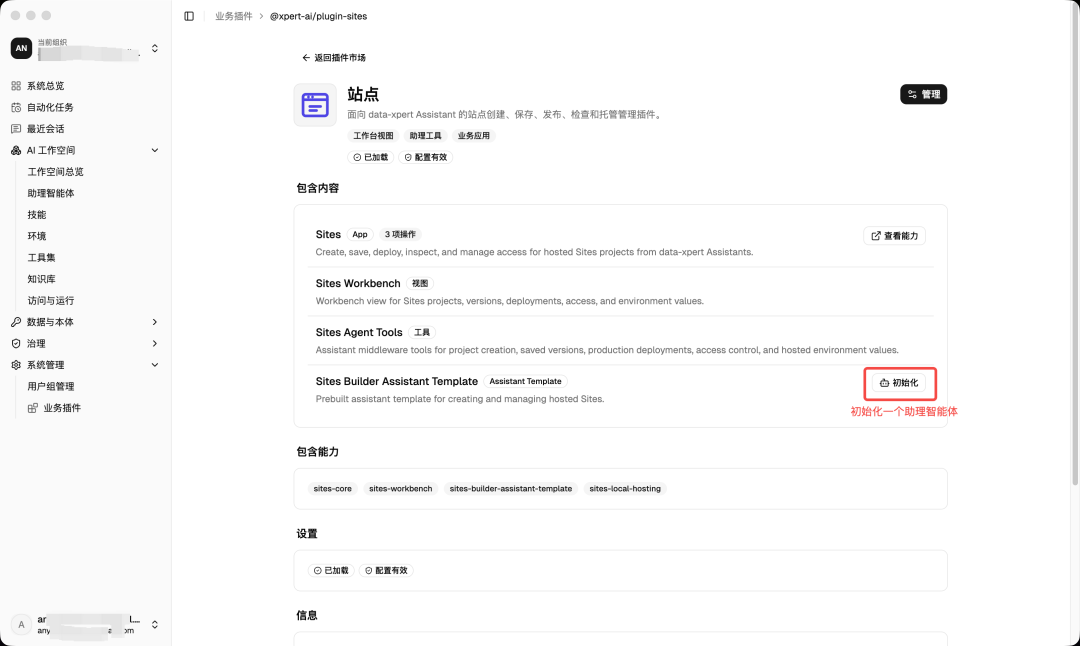This screenshot has width=1080, height=646.
Task: Go to 工作空间总览
Action: click(55, 171)
